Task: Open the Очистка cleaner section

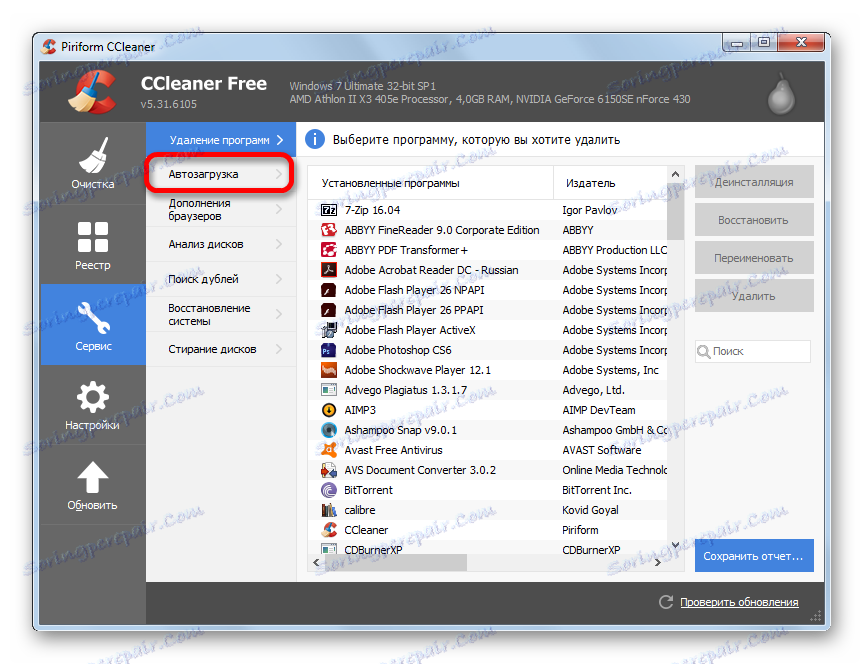Action: click(93, 164)
